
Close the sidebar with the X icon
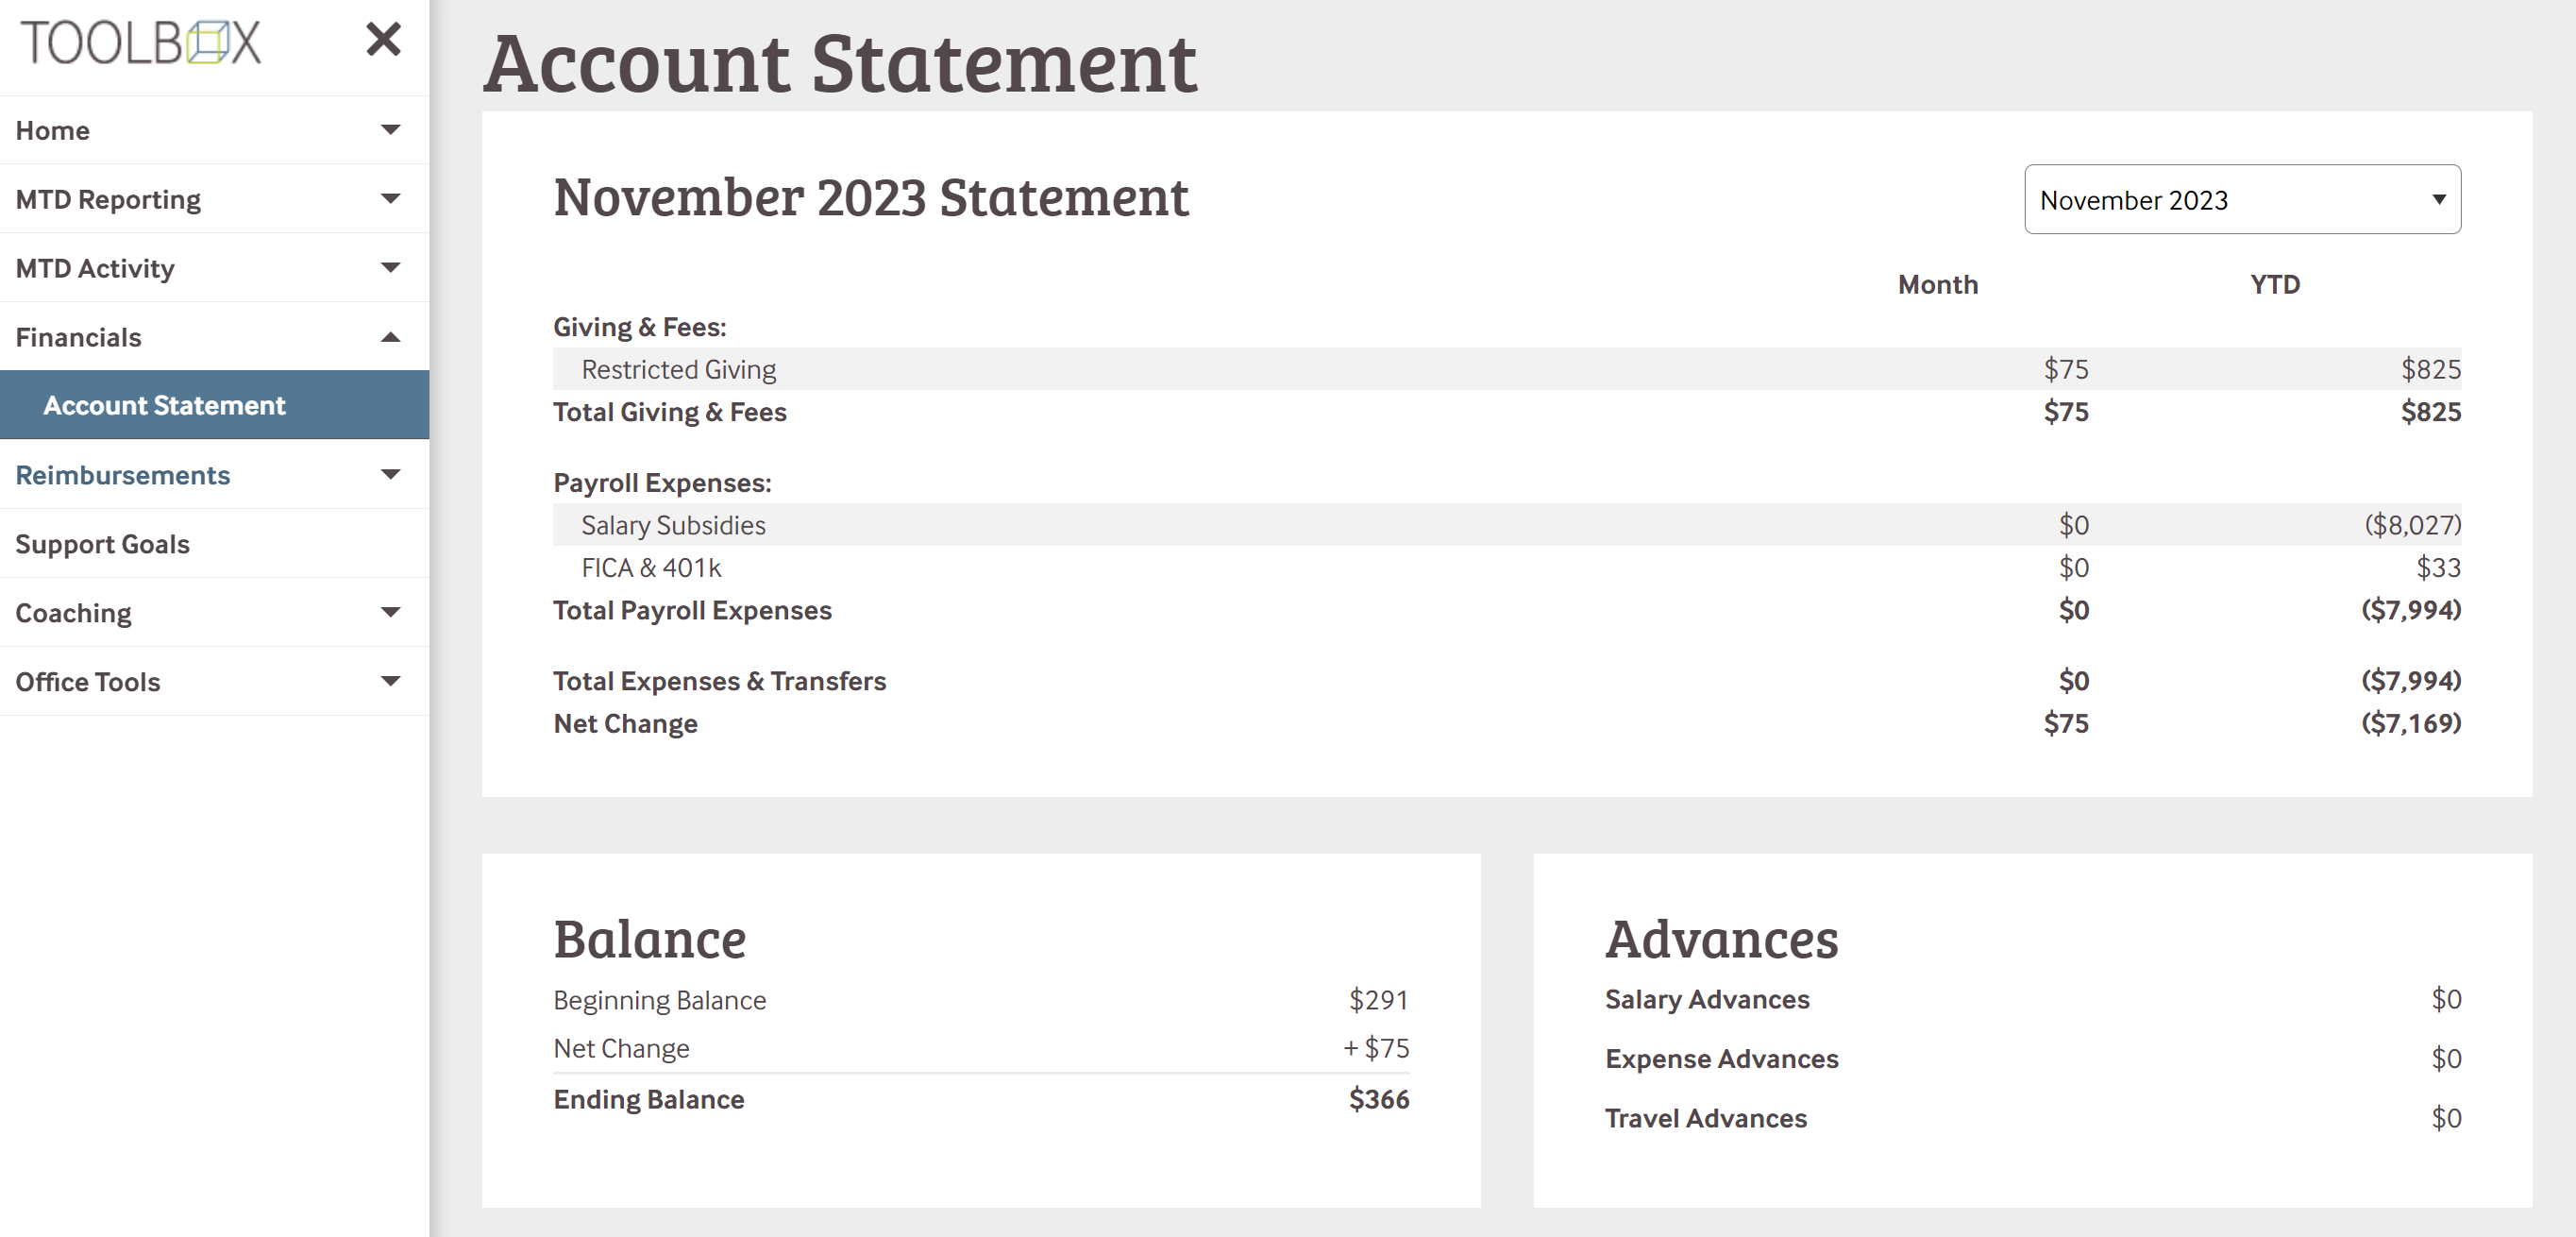pyautogui.click(x=383, y=40)
